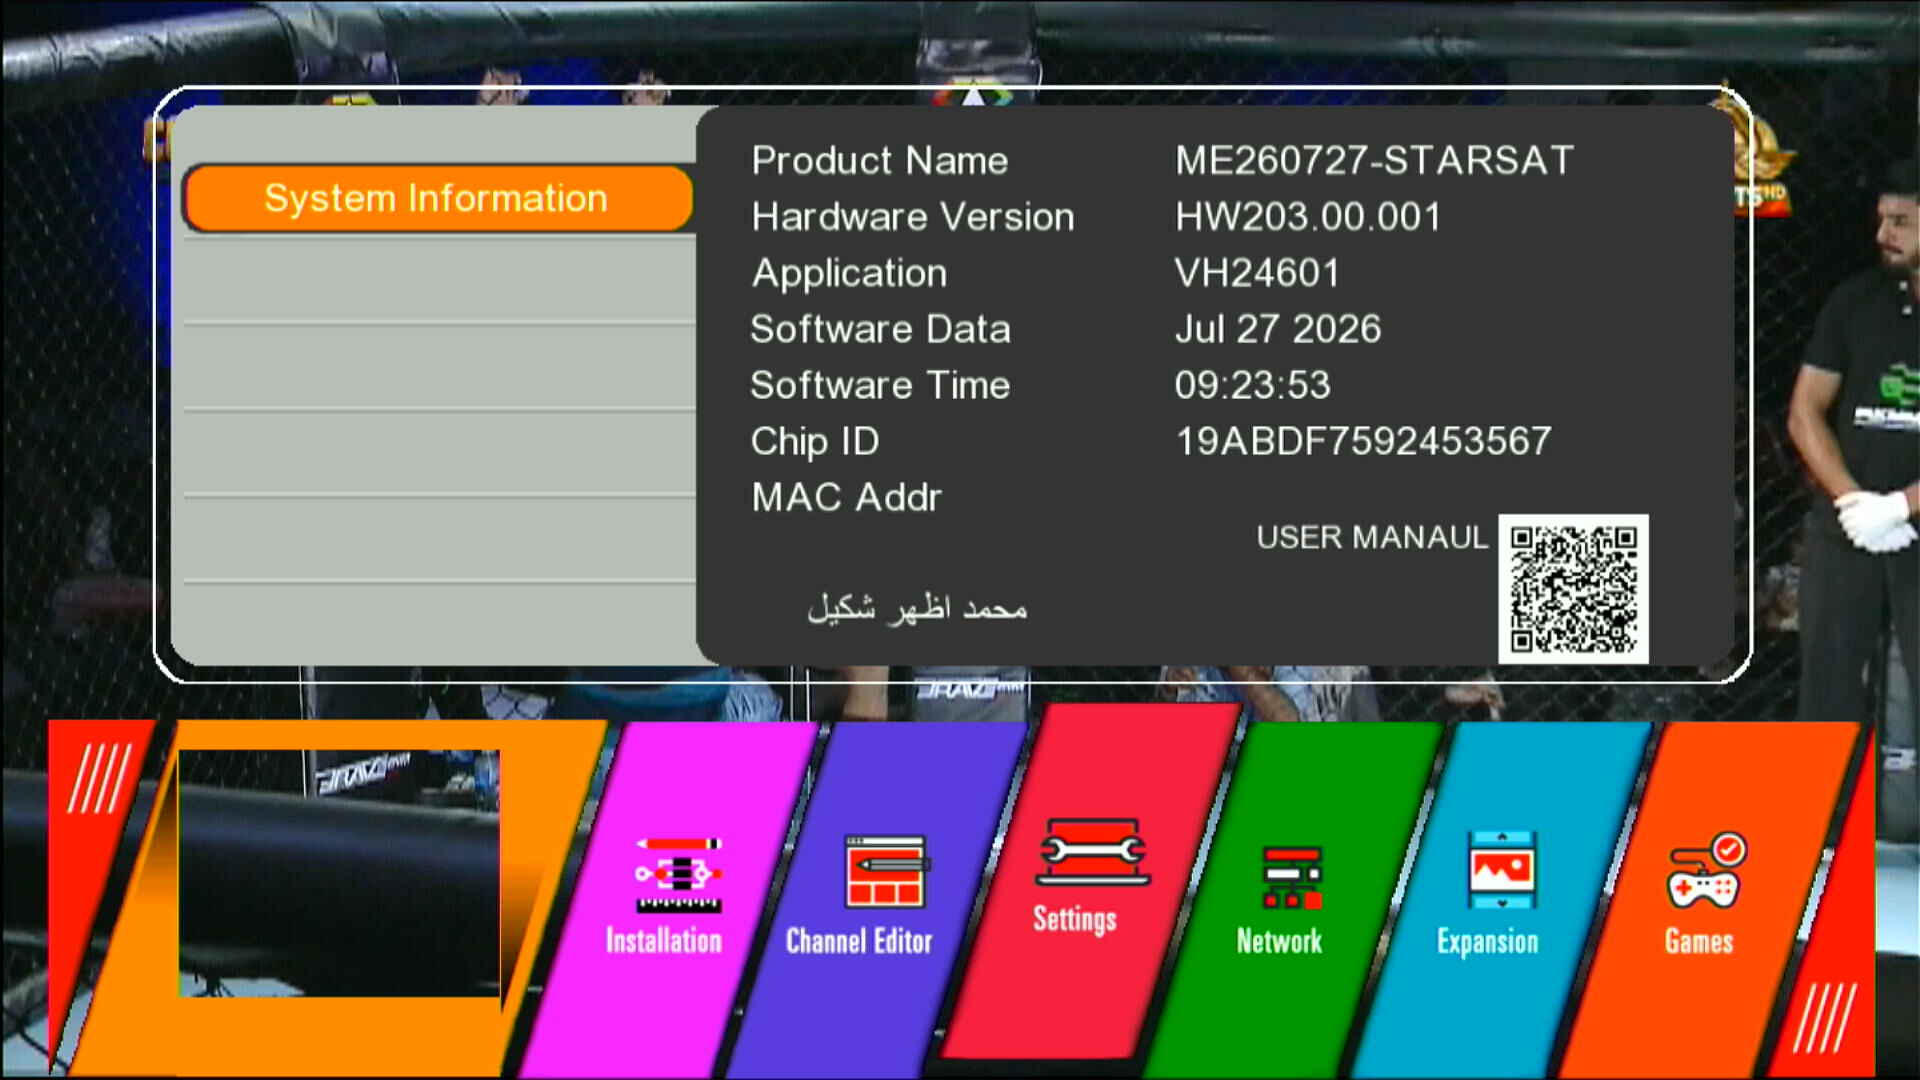Open the Channel Editor icon
This screenshot has width=1920, height=1080.
coord(886,871)
